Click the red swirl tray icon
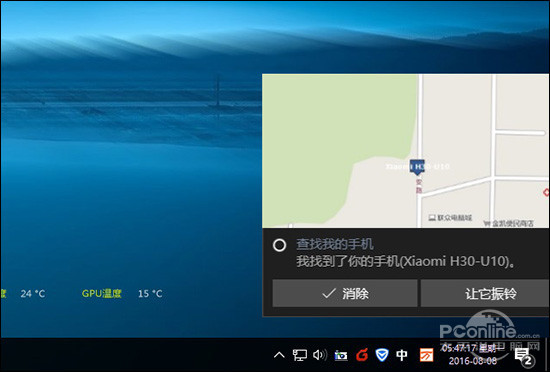 point(362,355)
